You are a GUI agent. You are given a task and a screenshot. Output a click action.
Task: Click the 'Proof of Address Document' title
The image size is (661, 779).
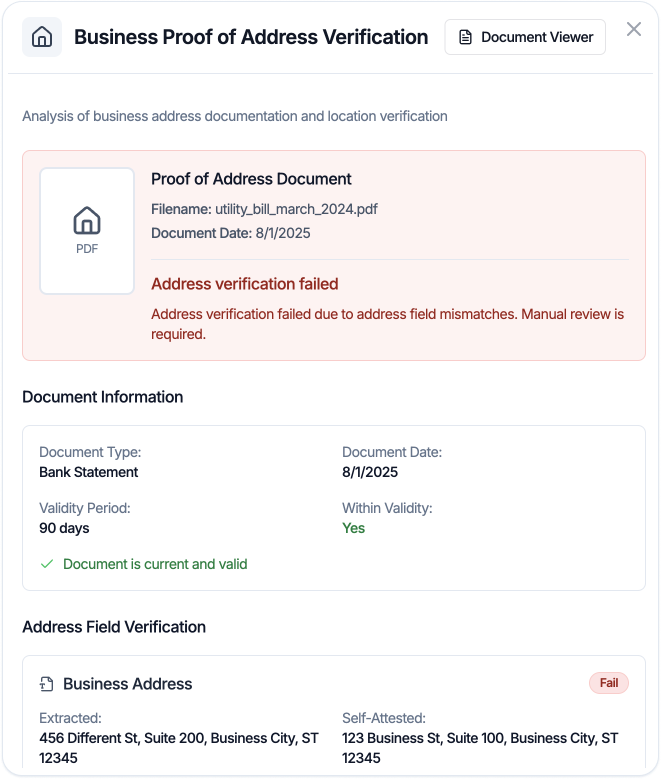click(251, 179)
